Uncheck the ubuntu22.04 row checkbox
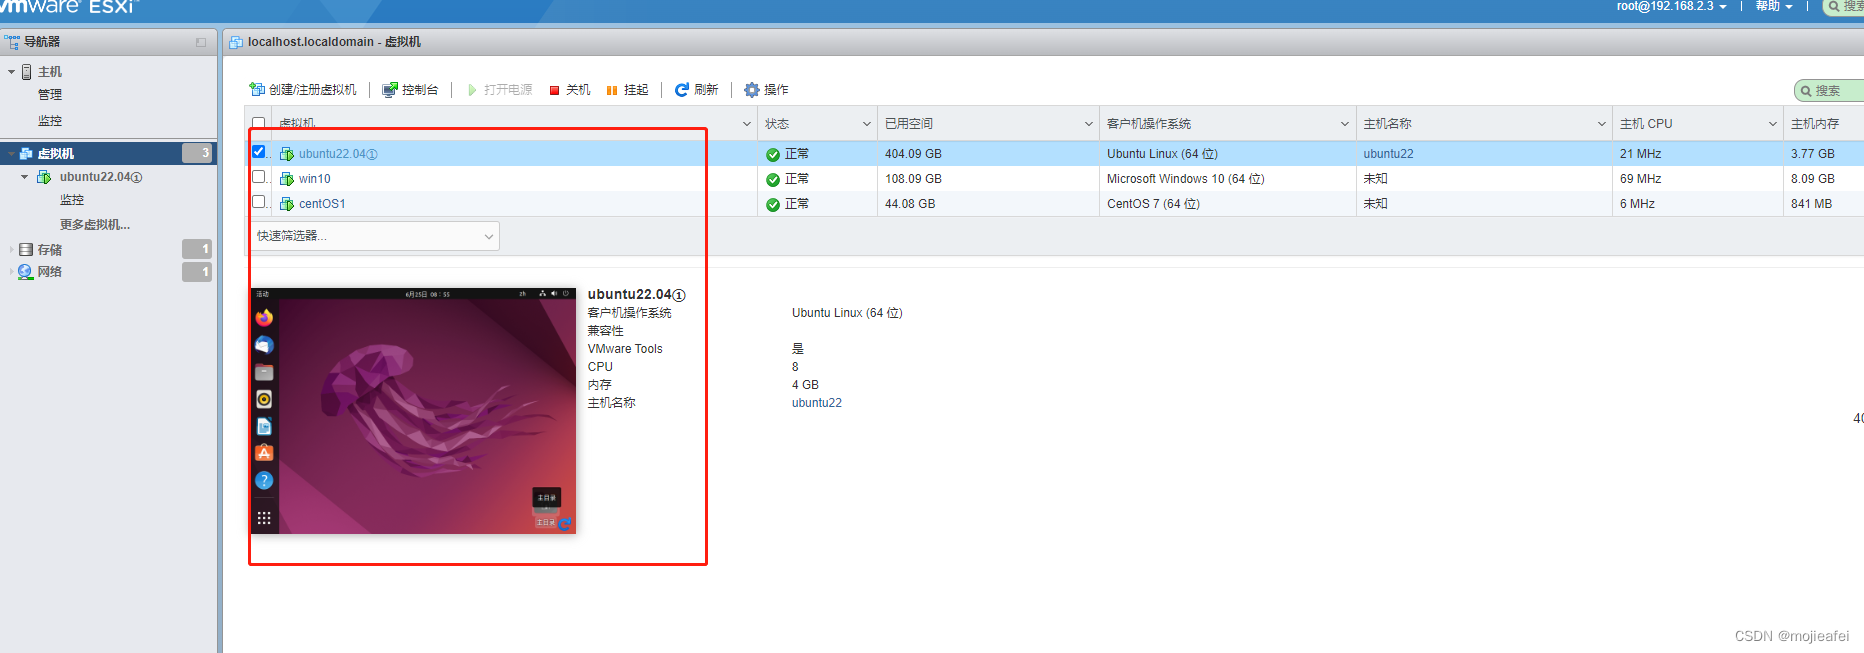The image size is (1864, 653). tap(259, 152)
